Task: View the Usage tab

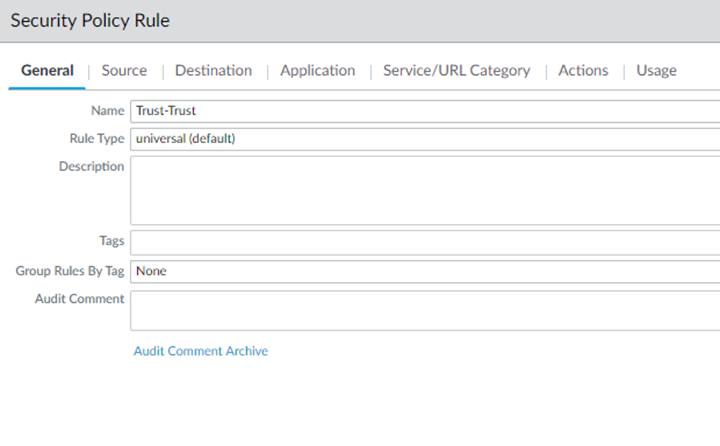Action: pos(656,70)
